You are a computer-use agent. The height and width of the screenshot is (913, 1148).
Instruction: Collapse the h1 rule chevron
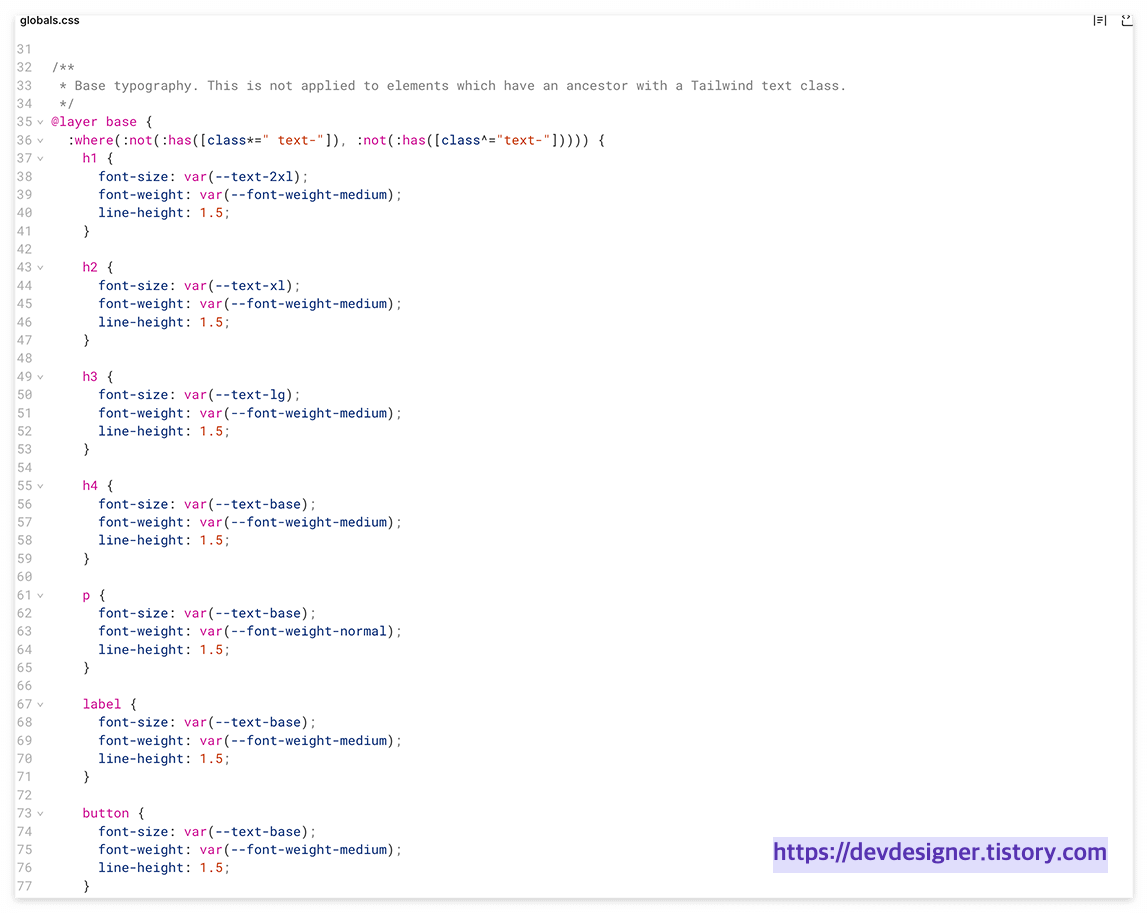[40, 158]
